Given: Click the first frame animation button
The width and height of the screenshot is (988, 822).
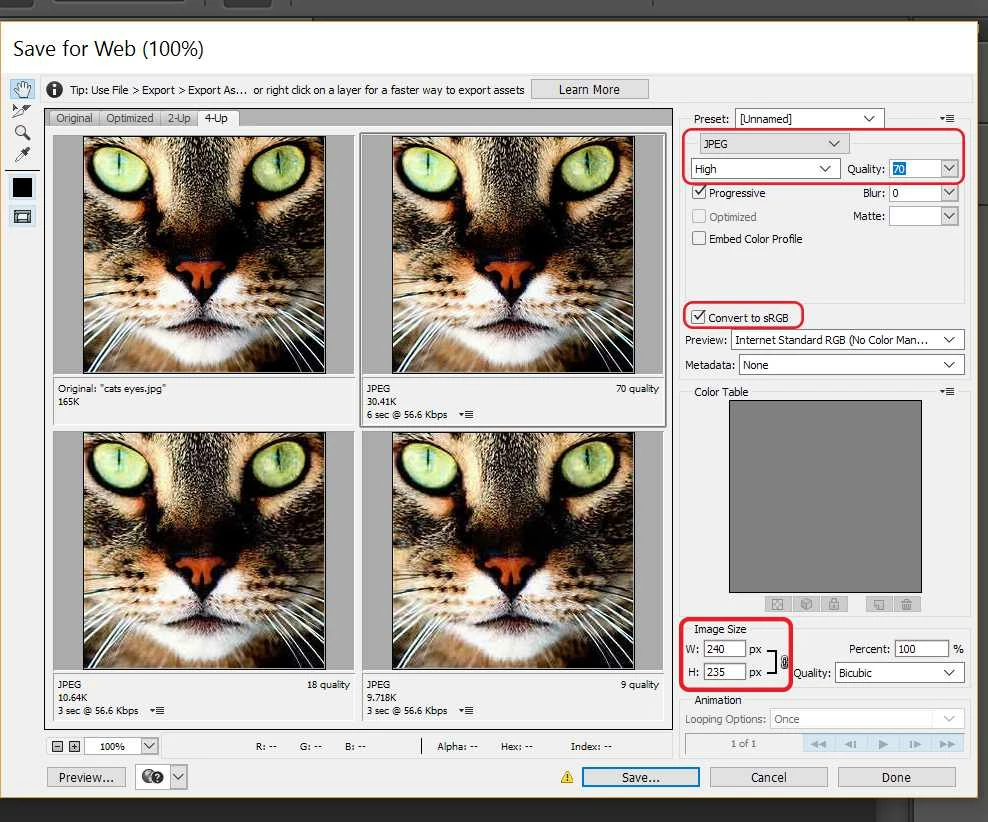Looking at the screenshot, I should click(819, 744).
